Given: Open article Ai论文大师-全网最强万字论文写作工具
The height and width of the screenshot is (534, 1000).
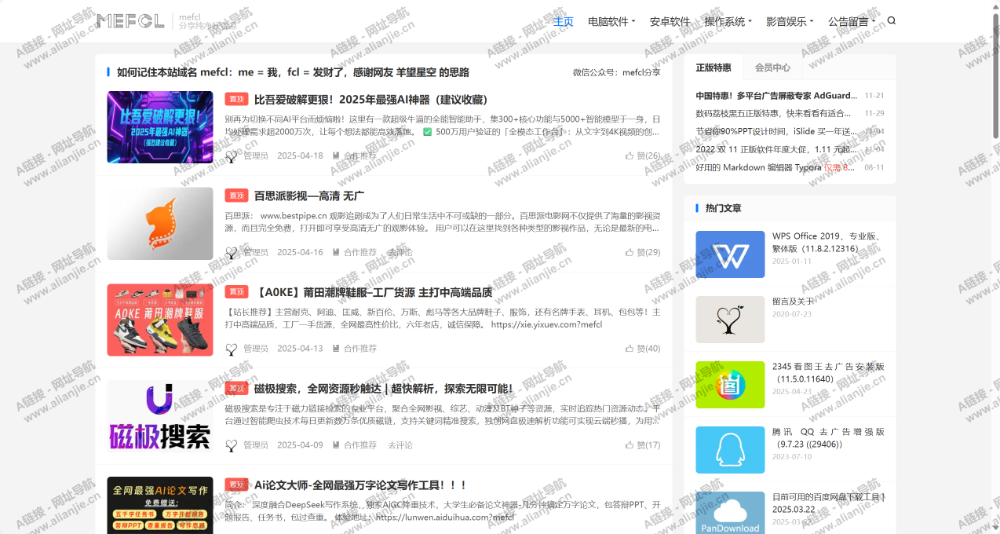Looking at the screenshot, I should (360, 485).
